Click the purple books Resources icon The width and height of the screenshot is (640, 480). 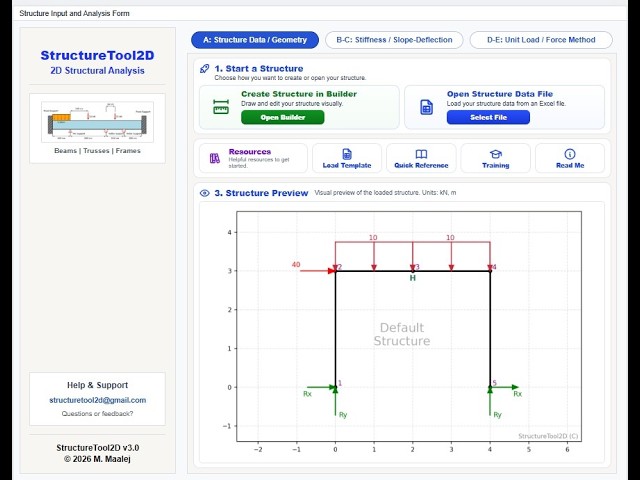coord(215,158)
